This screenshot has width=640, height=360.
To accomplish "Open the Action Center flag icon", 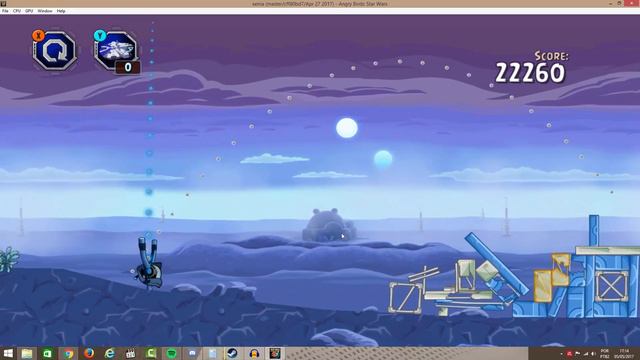I will [x=578, y=354].
